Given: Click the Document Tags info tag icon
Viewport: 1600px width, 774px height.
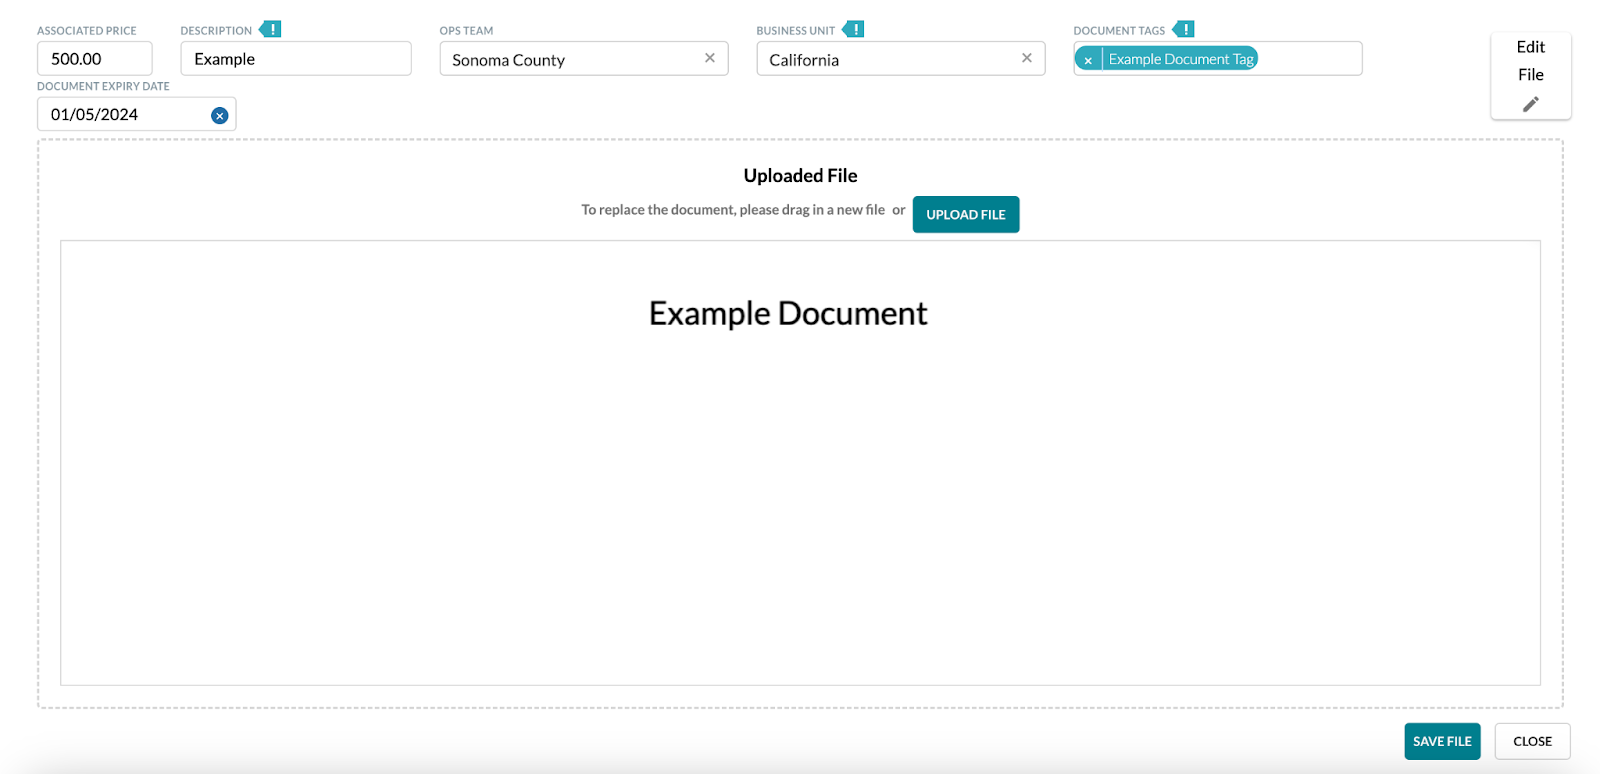Looking at the screenshot, I should pyautogui.click(x=1183, y=29).
